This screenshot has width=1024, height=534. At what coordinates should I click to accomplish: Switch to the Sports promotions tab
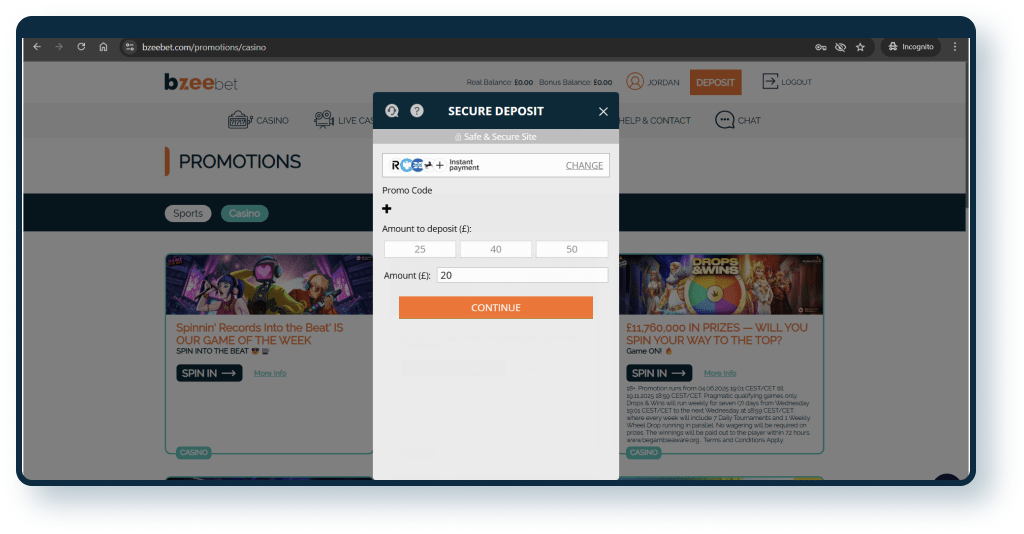188,213
